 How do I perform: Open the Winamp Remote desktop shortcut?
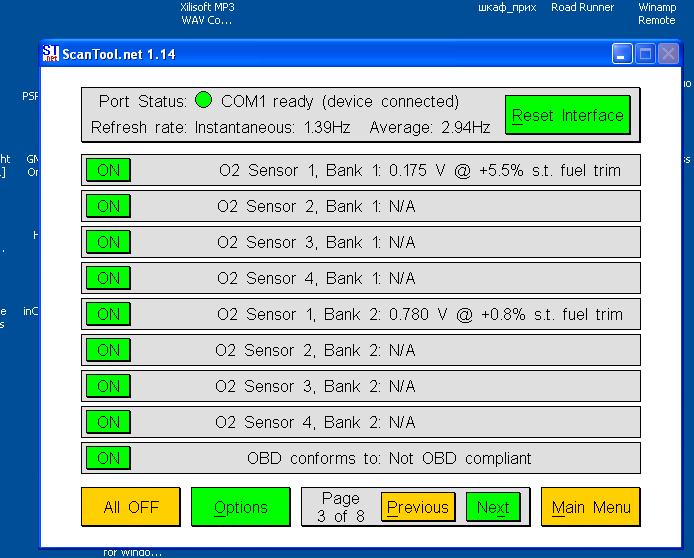tap(656, 13)
